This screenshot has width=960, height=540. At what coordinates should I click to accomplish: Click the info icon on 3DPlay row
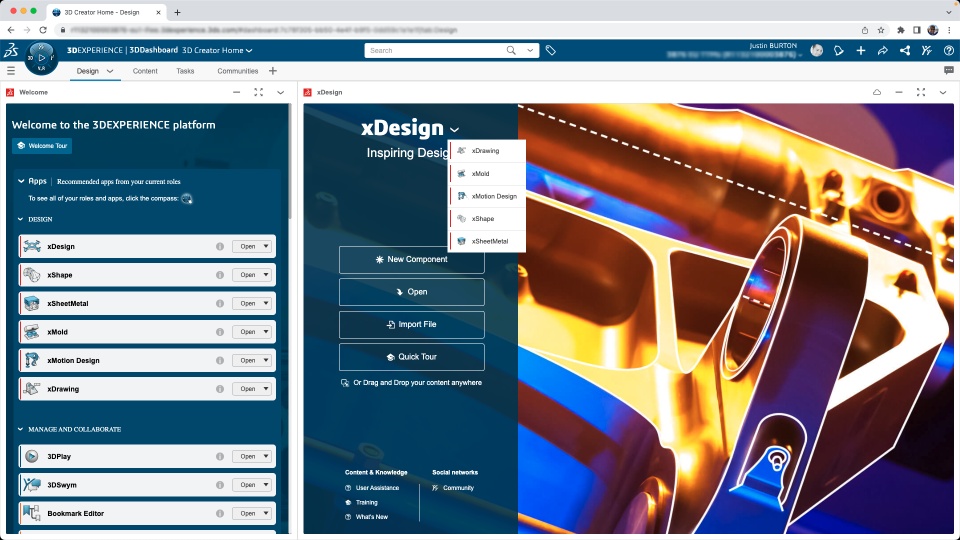pos(220,456)
